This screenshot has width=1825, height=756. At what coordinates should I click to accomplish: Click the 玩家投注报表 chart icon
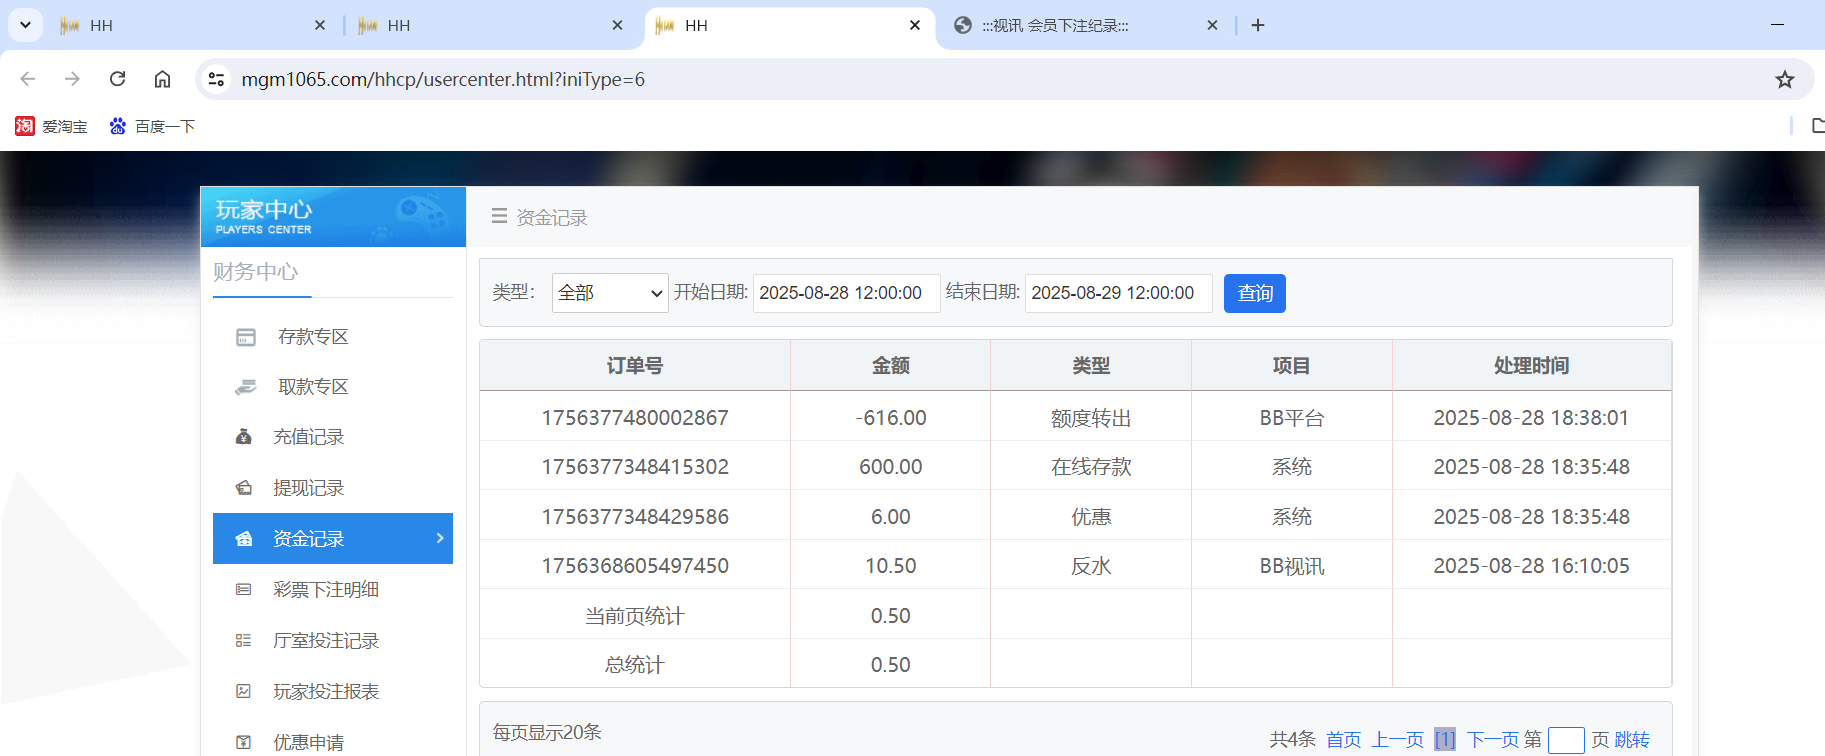click(x=243, y=692)
